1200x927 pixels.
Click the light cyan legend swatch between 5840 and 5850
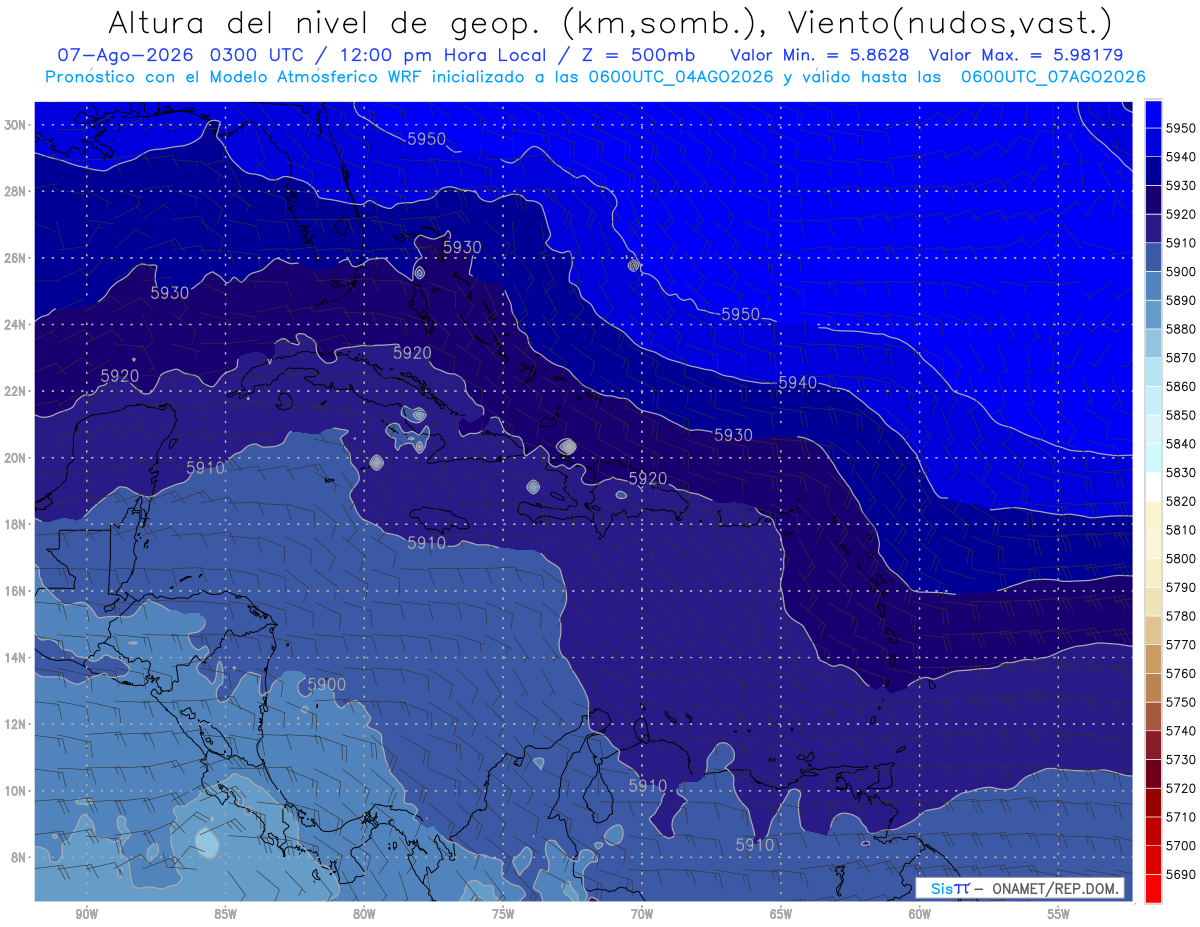[1153, 429]
